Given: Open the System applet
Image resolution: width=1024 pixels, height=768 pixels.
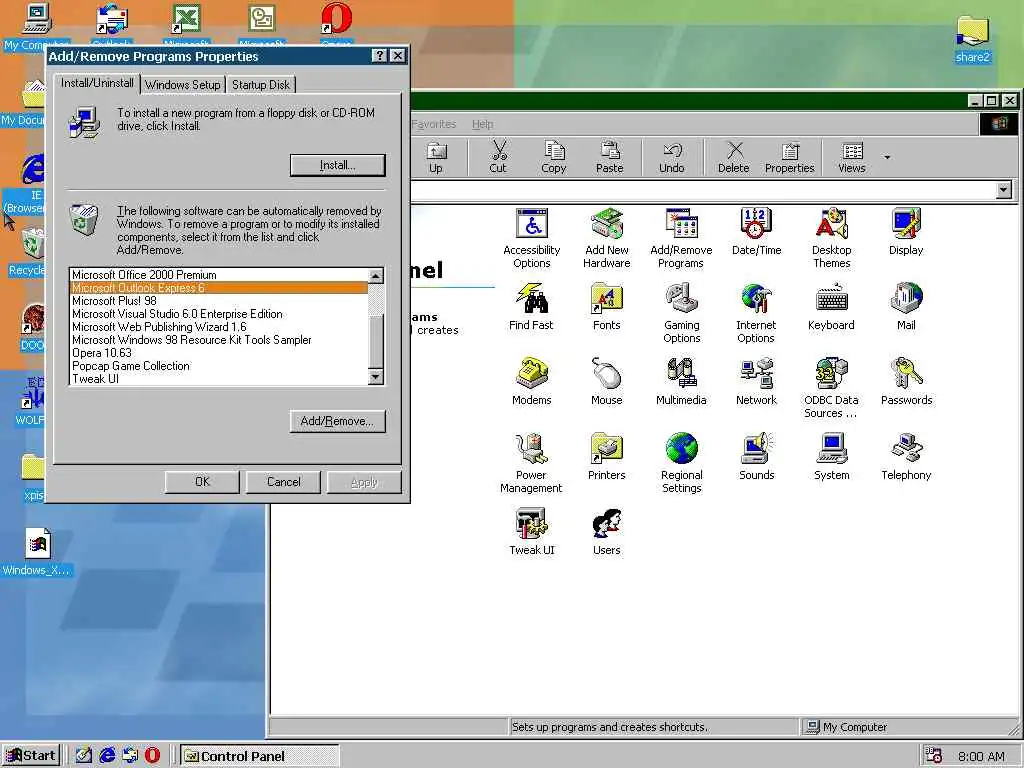Looking at the screenshot, I should point(831,457).
